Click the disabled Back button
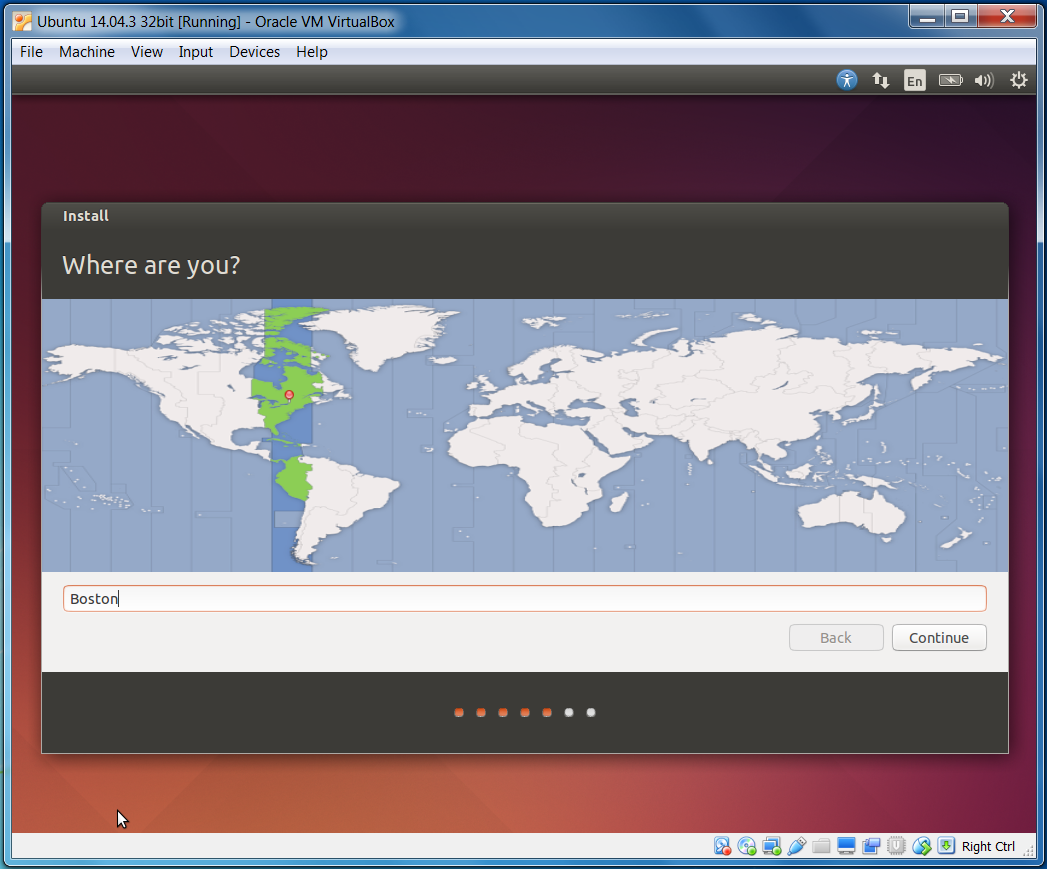1047x869 pixels. click(836, 637)
